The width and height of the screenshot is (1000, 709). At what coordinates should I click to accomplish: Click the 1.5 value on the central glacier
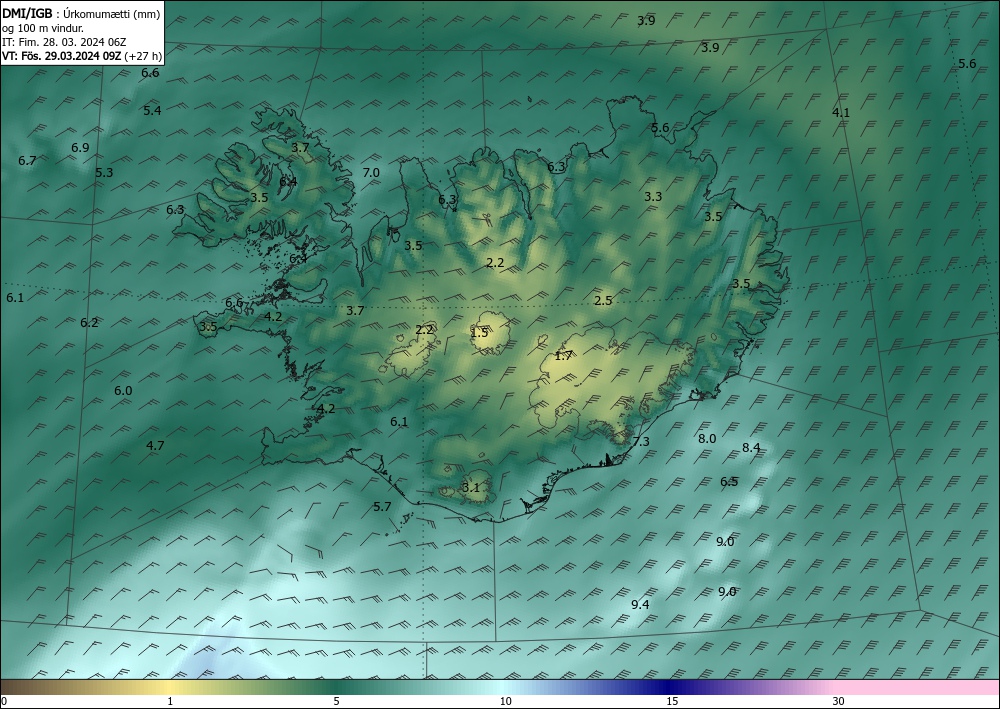[x=479, y=332]
